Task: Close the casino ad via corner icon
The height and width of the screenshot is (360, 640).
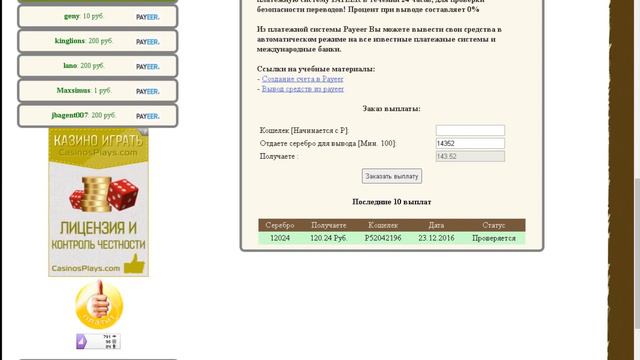Action: tap(143, 131)
